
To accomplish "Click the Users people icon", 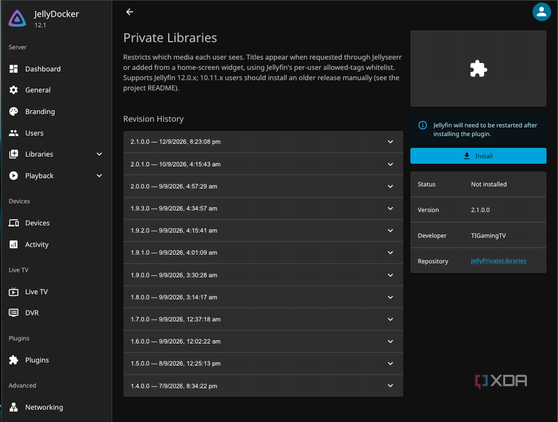I will 14,133.
